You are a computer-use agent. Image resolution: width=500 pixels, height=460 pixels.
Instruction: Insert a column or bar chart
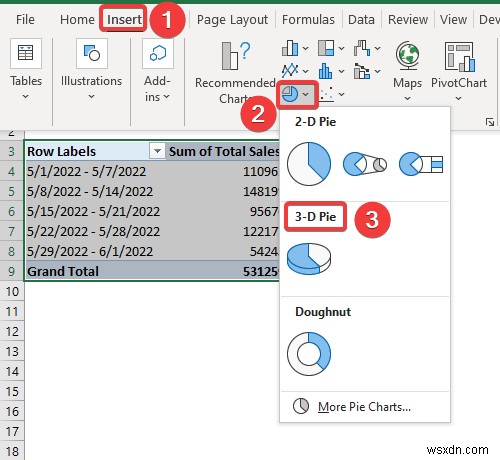(290, 48)
